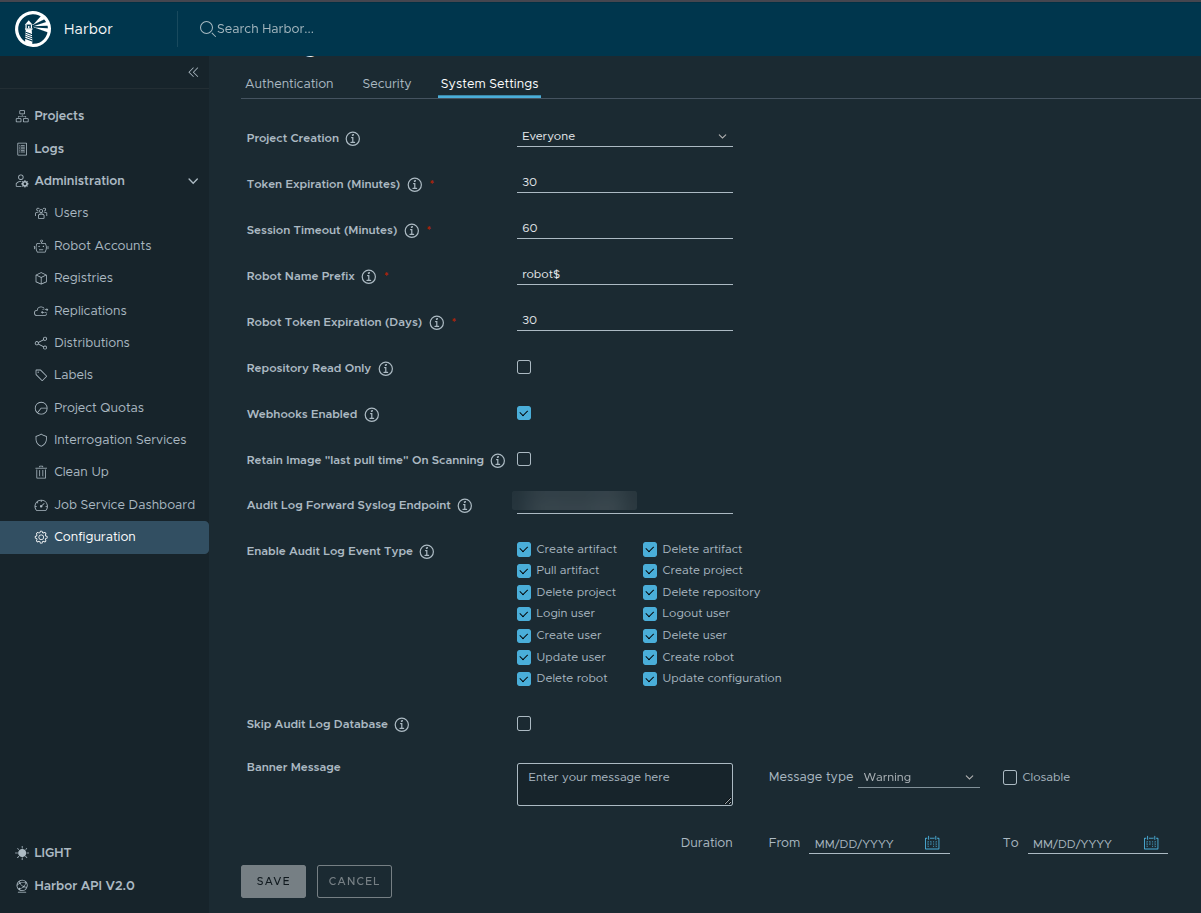Open the Project Creation dropdown
This screenshot has height=913, width=1201.
(x=625, y=136)
